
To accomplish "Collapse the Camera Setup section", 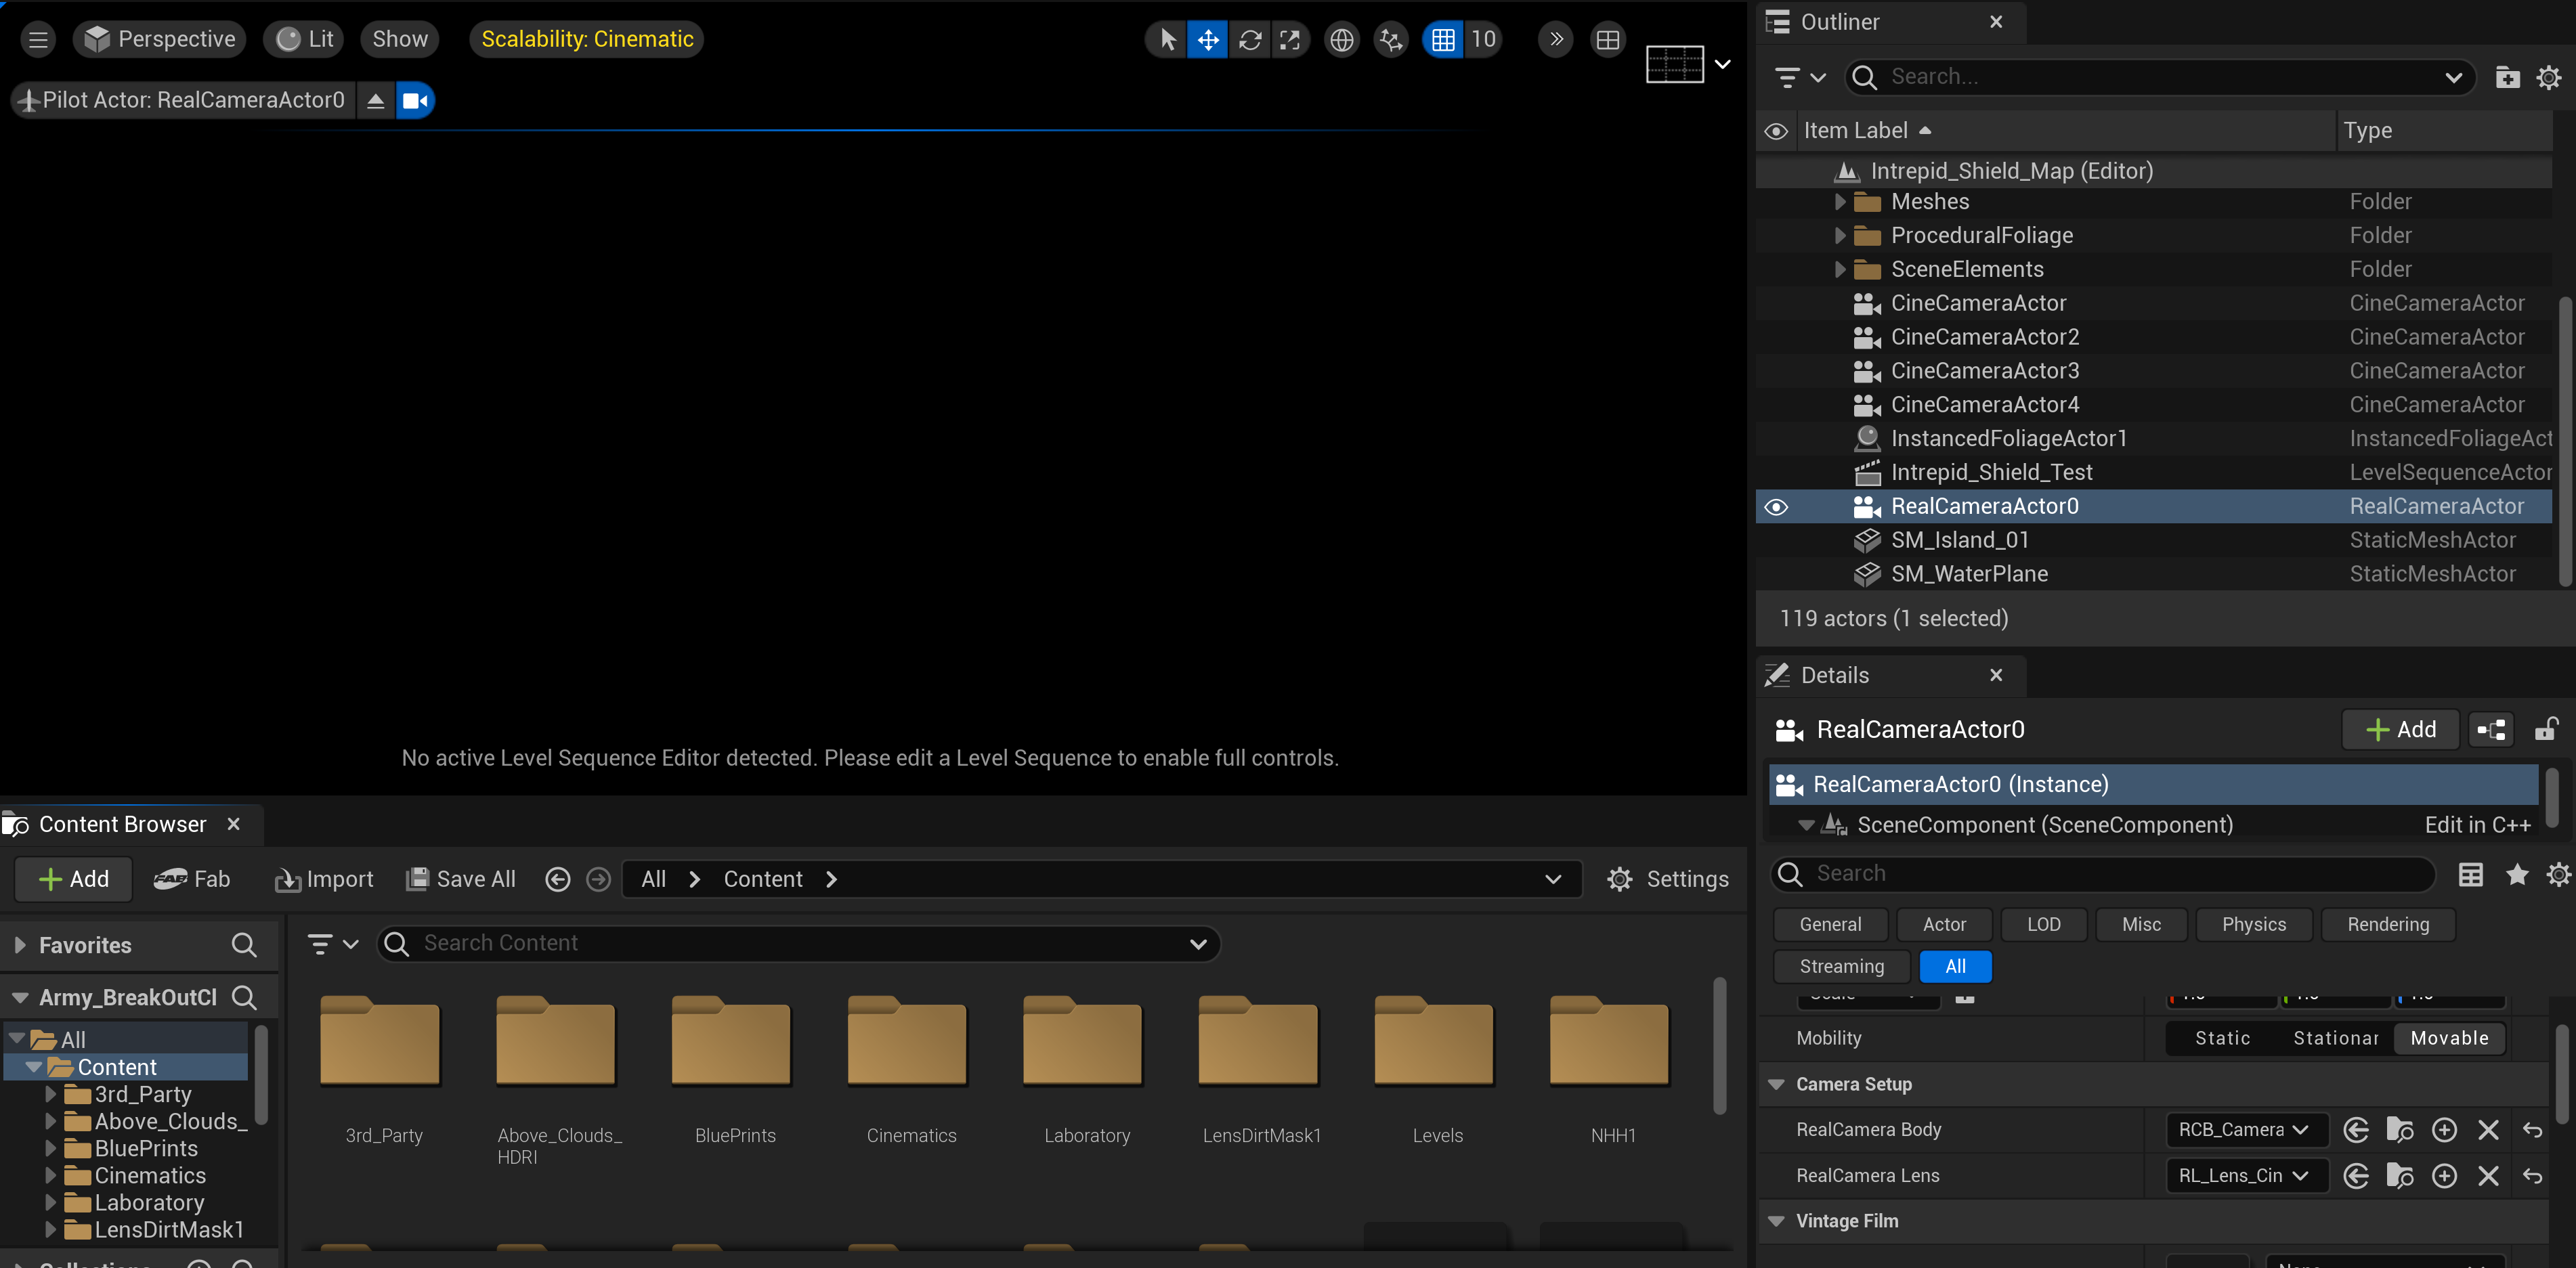I will (1777, 1085).
